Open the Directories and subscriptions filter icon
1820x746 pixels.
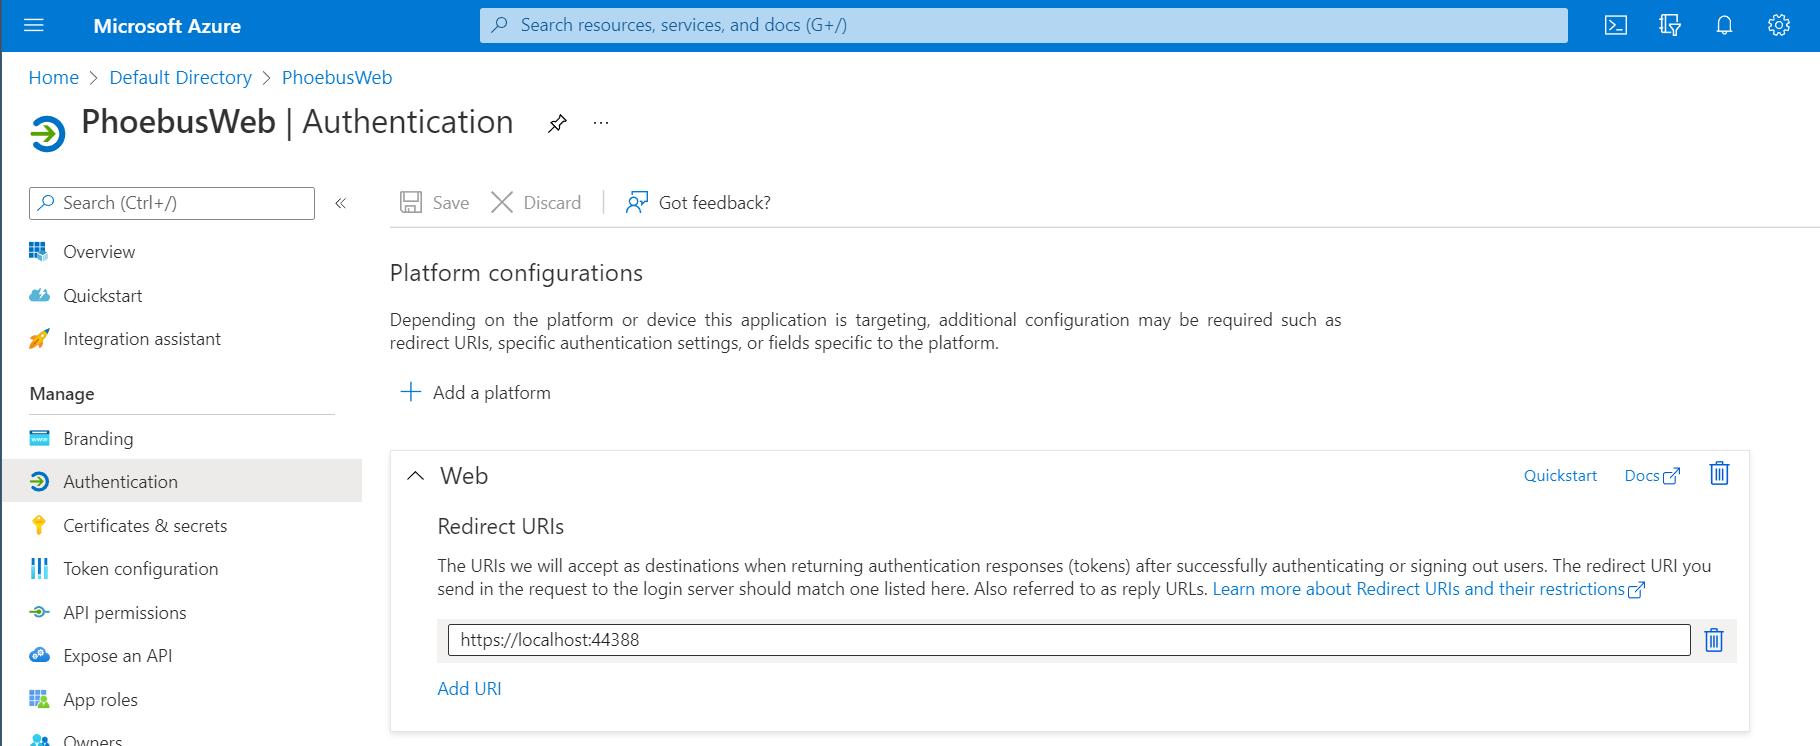[1670, 25]
